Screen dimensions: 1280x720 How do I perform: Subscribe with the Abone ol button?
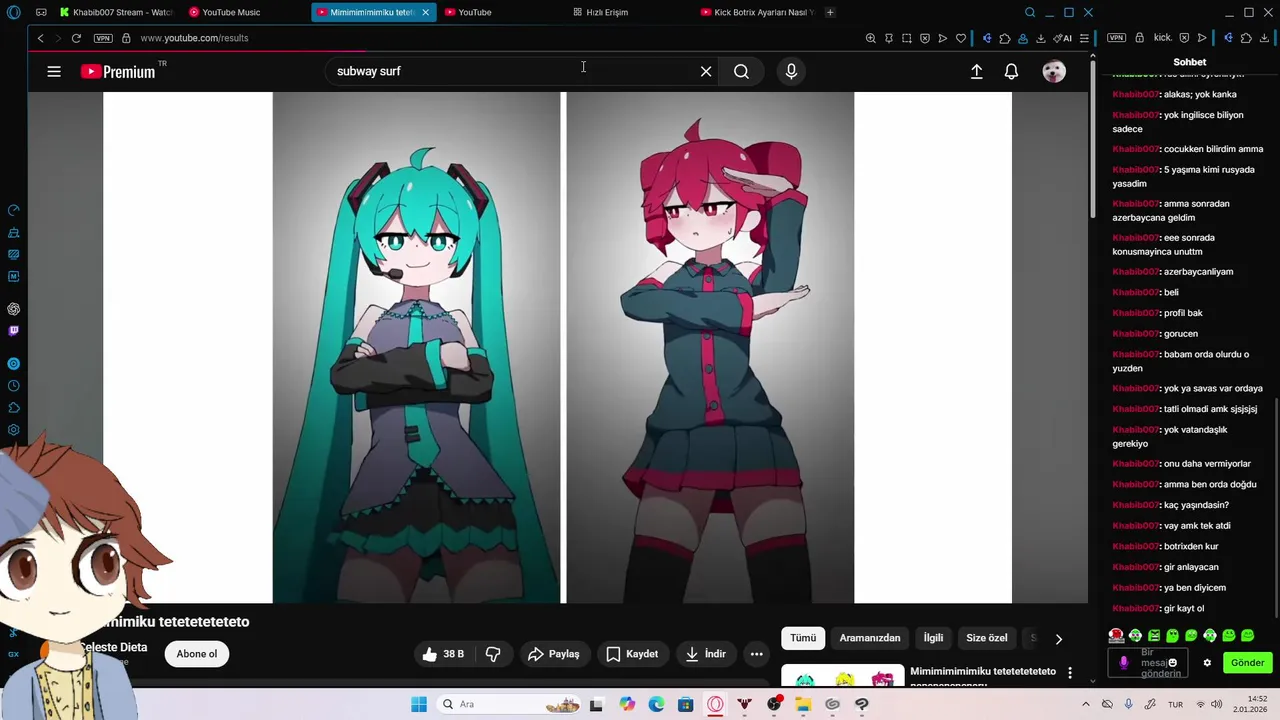point(197,654)
